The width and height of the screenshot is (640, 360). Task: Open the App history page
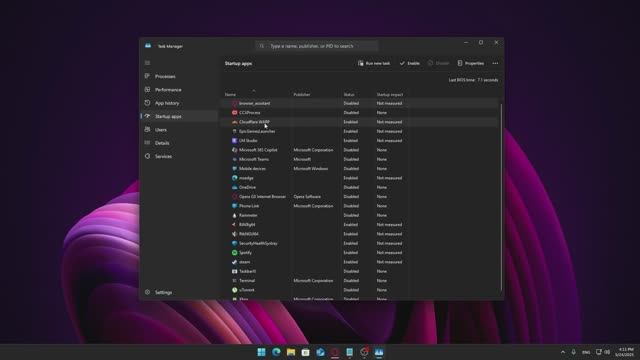tap(167, 103)
